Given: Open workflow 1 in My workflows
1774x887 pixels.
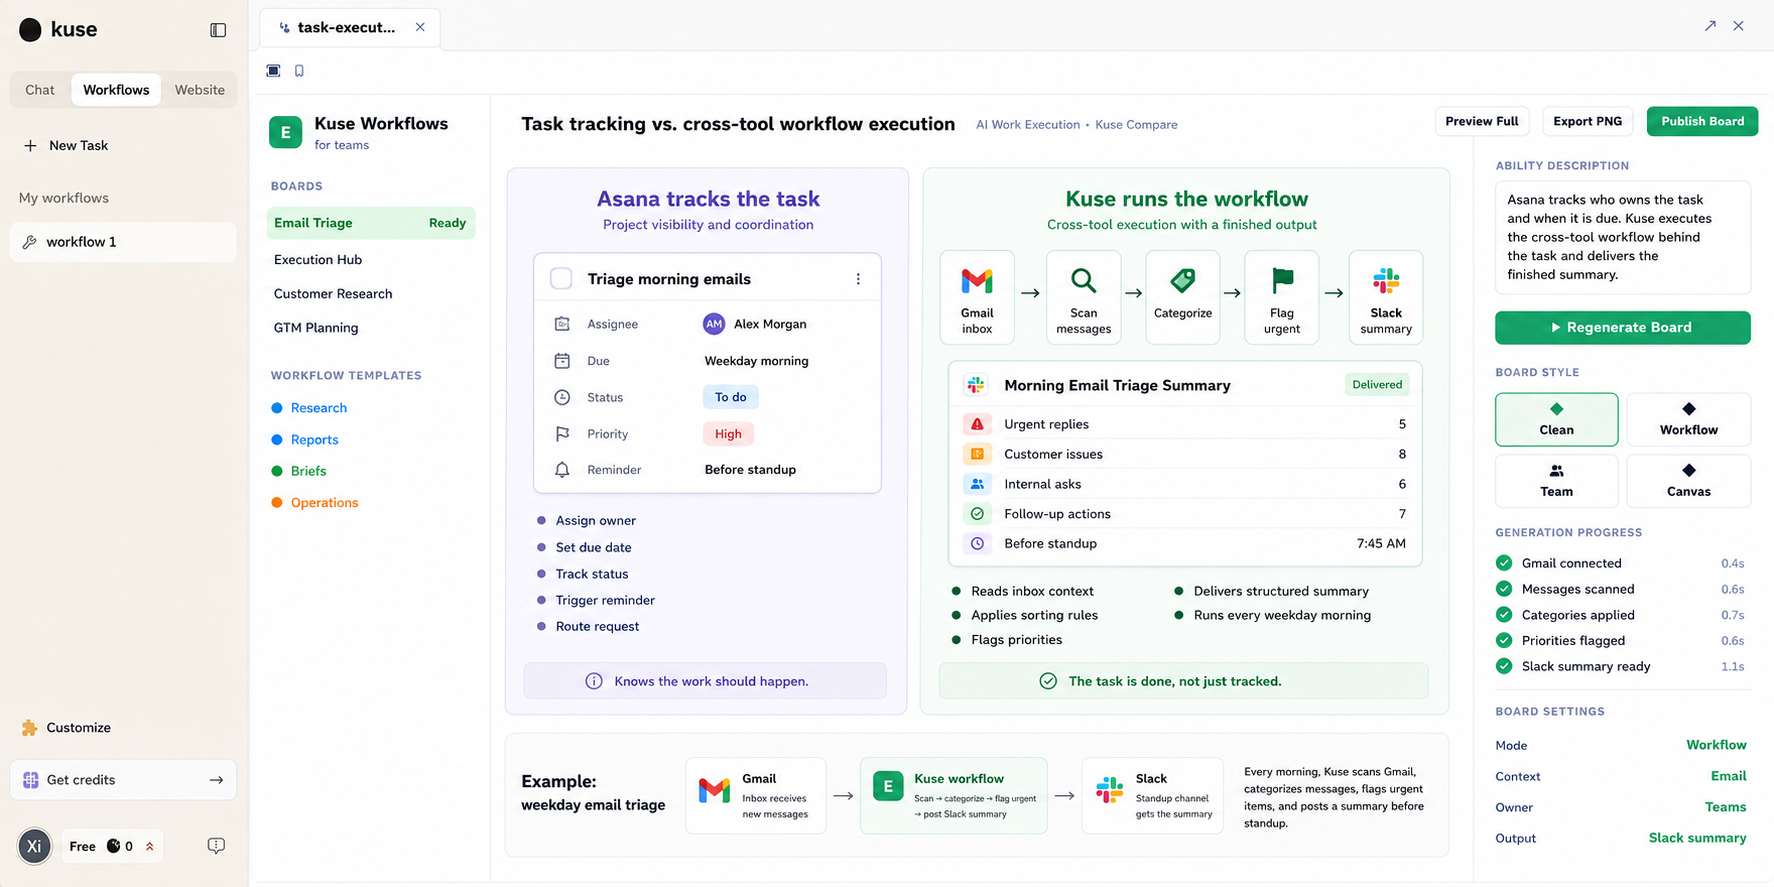Looking at the screenshot, I should (123, 242).
